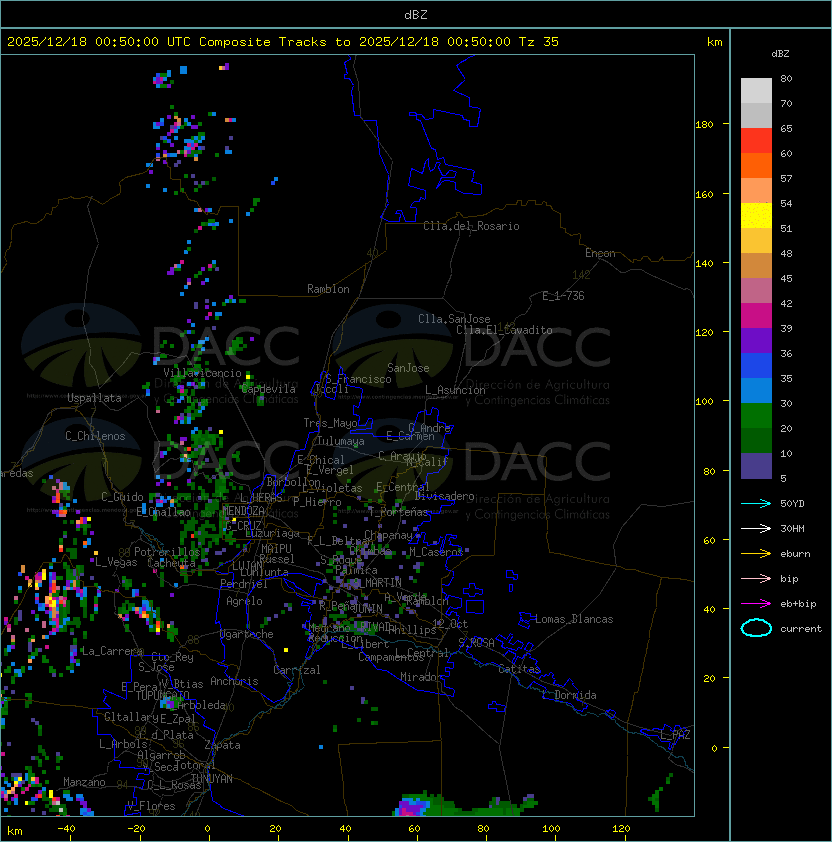Click the V_Flores label
832x842 pixels.
point(151,805)
